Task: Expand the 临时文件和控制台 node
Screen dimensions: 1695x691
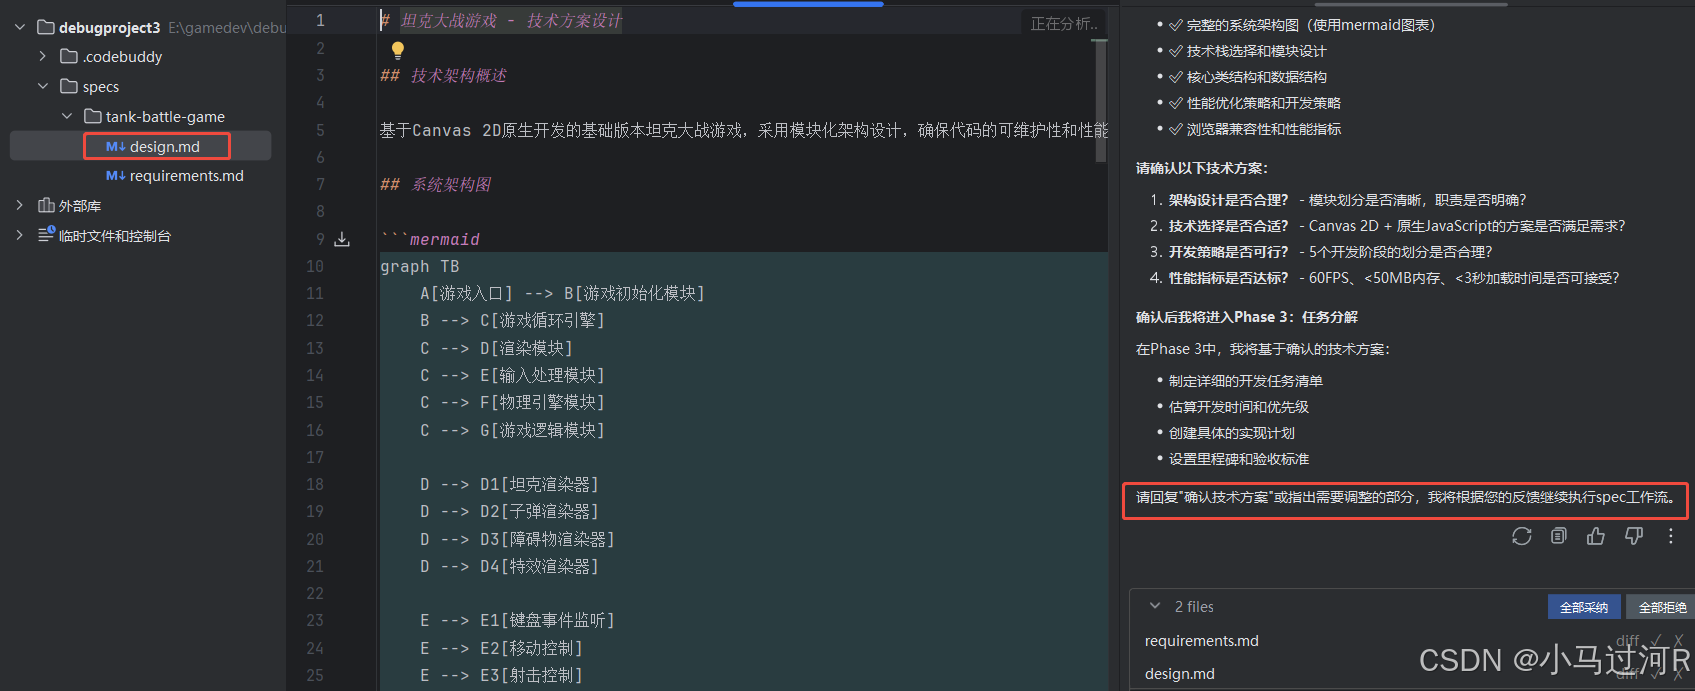Action: pyautogui.click(x=19, y=234)
